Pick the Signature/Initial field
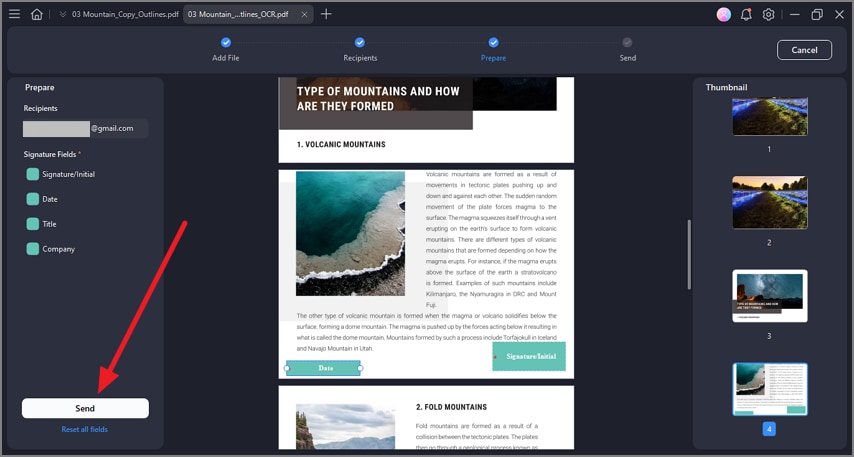The height and width of the screenshot is (457, 854). pos(60,174)
